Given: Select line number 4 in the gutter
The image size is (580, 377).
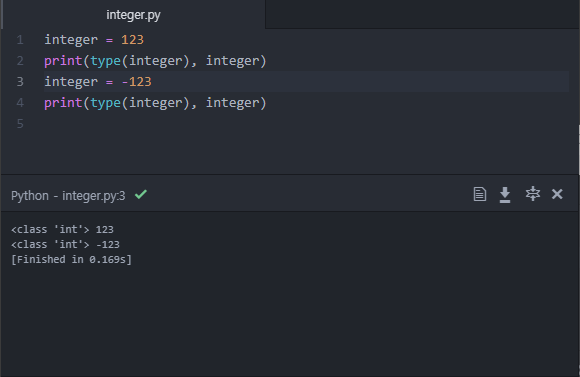Looking at the screenshot, I should [20, 102].
